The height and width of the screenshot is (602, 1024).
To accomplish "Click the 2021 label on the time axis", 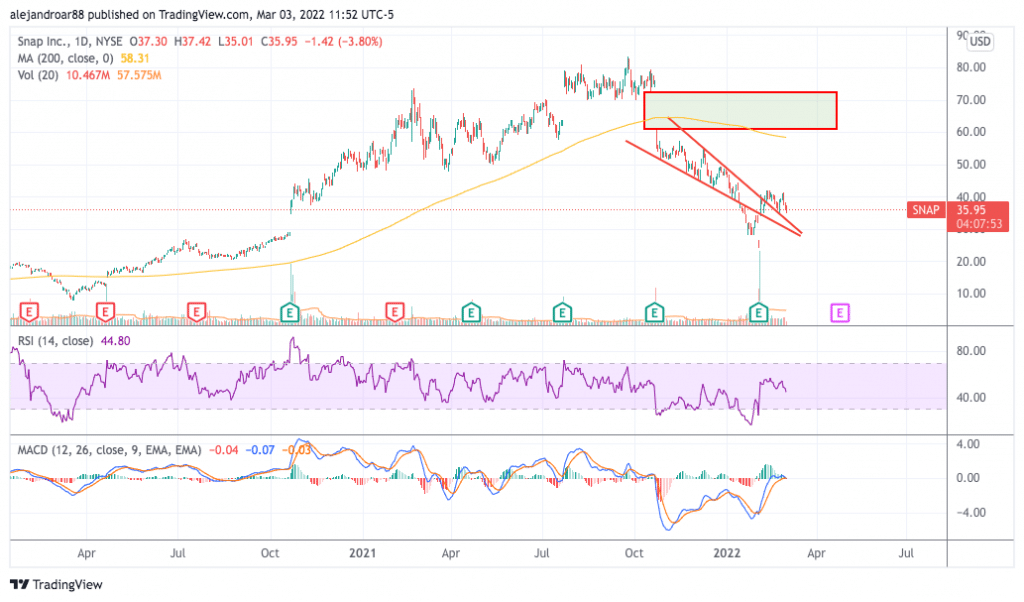I will [x=362, y=553].
